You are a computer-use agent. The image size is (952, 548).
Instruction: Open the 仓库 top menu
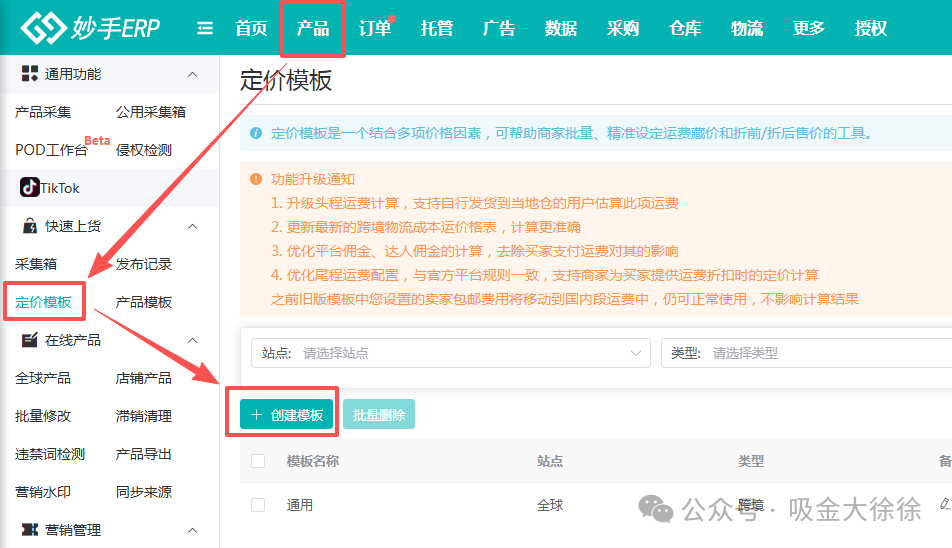click(x=685, y=28)
